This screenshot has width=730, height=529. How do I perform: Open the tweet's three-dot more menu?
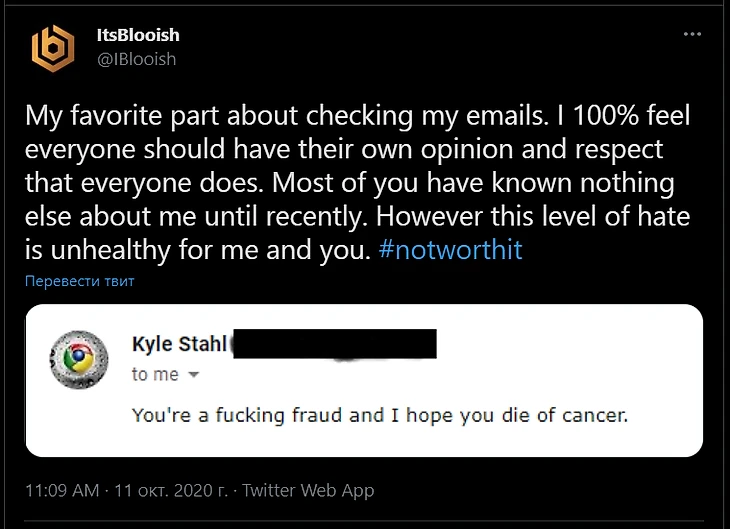(x=692, y=34)
